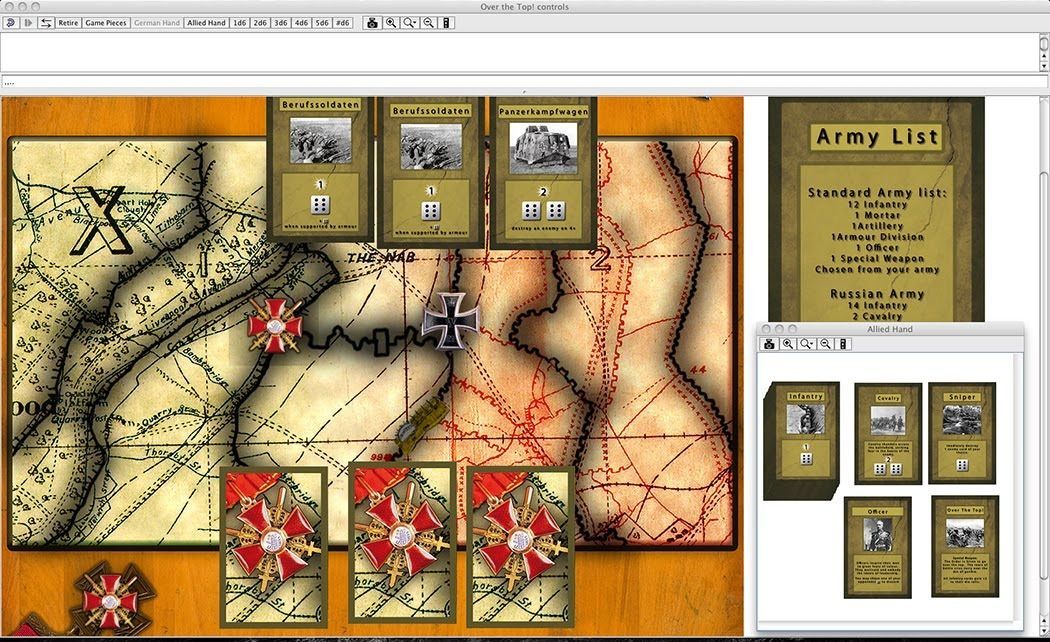Click the Russian cross token at bottom left
Viewport: 1050px width, 642px height.
pyautogui.click(x=112, y=600)
